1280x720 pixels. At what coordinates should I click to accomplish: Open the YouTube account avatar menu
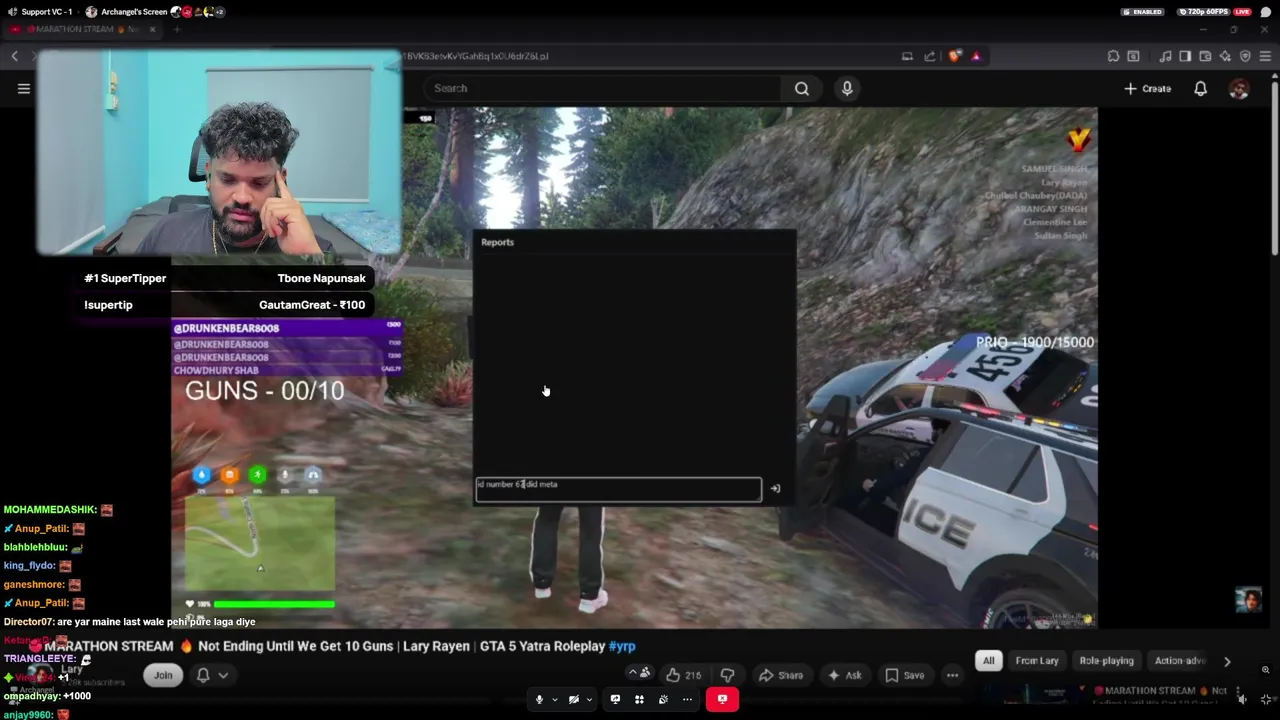pos(1239,88)
